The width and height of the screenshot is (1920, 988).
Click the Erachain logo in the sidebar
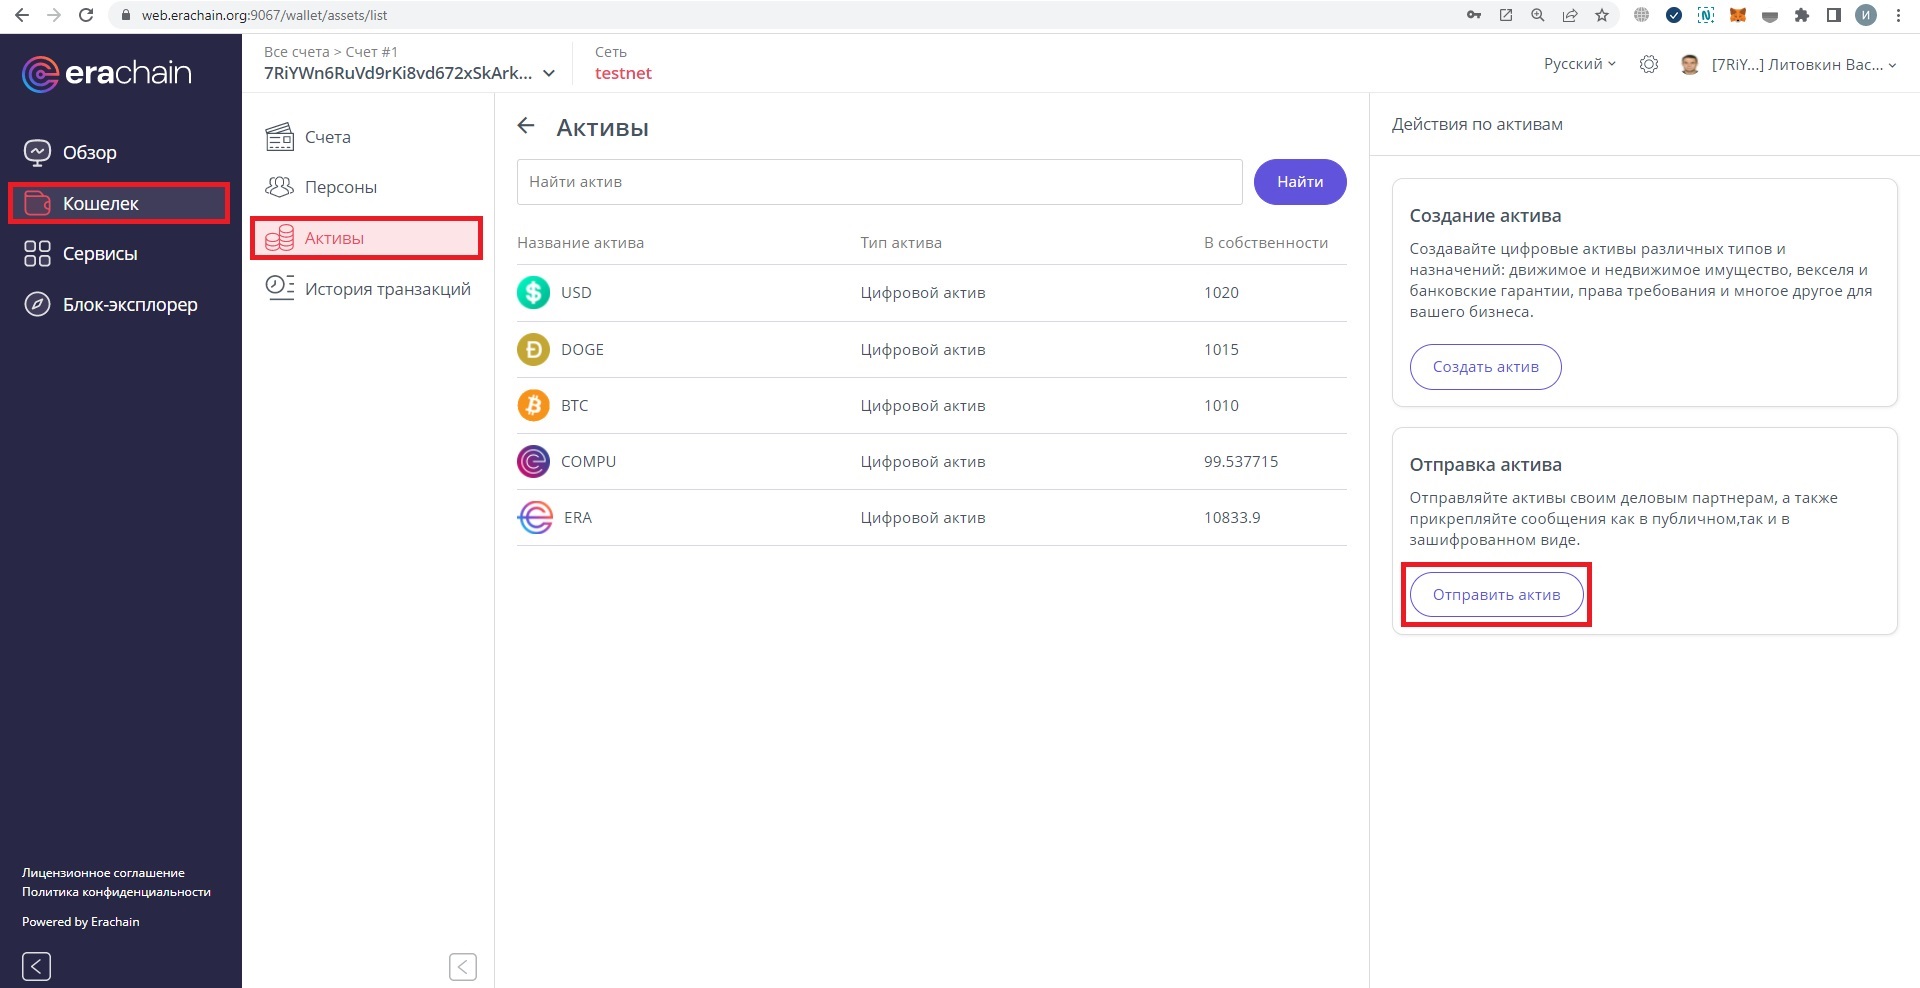click(x=107, y=73)
